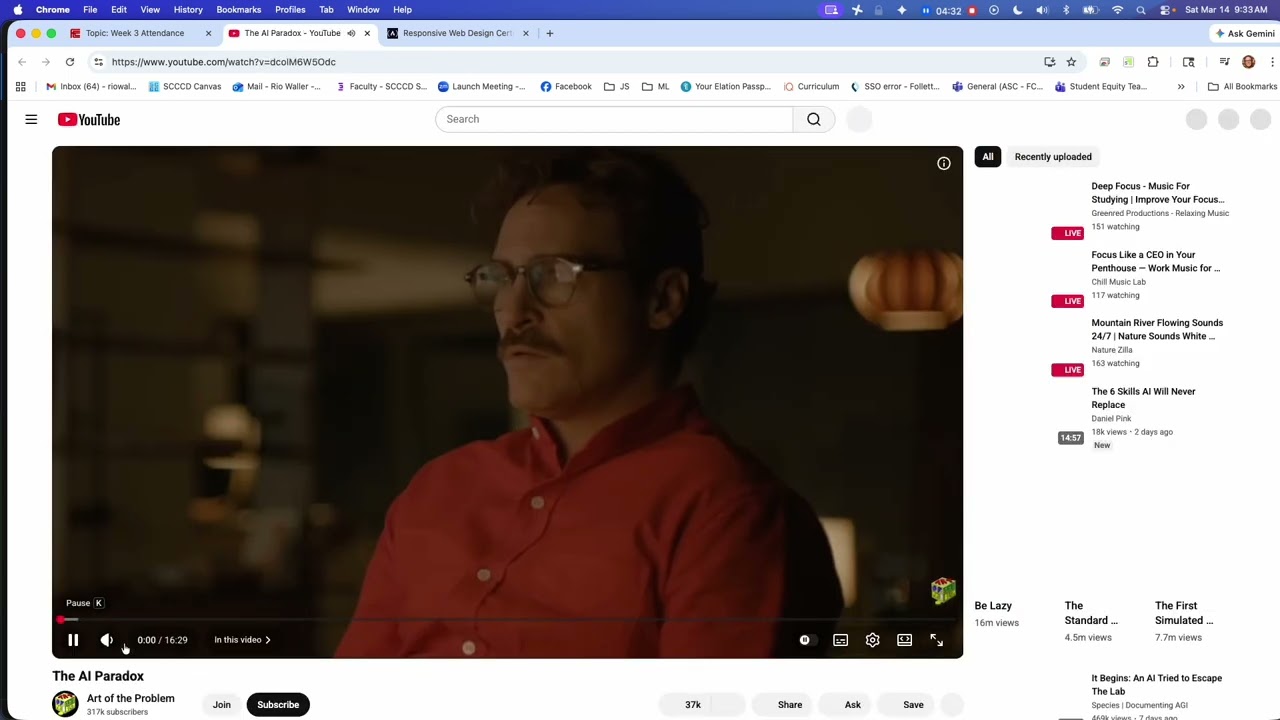The height and width of the screenshot is (720, 1280).
Task: Close the 'The AI Paradox - YouTube' tab
Action: [x=367, y=33]
